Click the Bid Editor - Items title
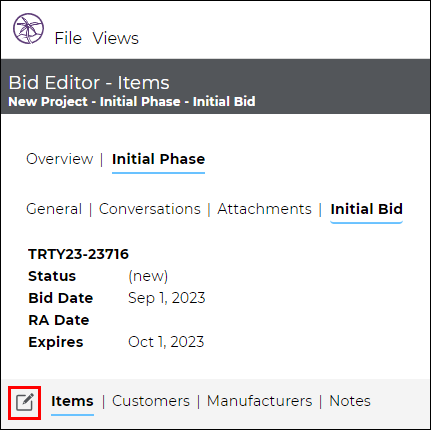 click(89, 83)
